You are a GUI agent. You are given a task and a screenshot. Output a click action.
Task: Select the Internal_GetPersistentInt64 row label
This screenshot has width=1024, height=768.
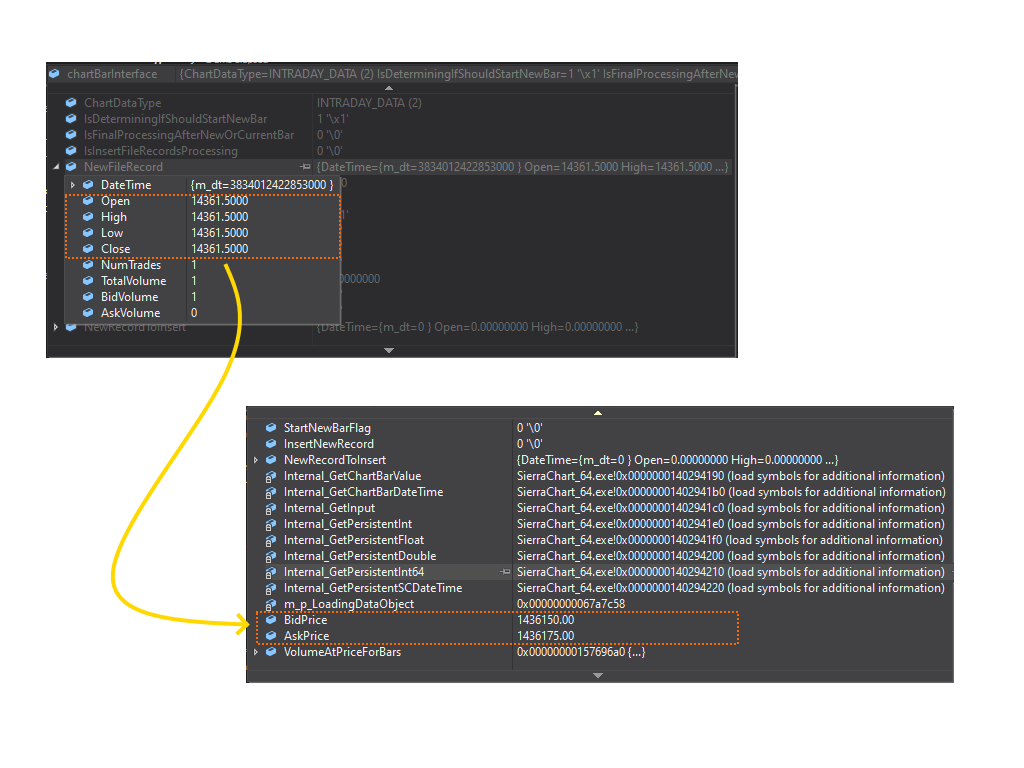353,572
